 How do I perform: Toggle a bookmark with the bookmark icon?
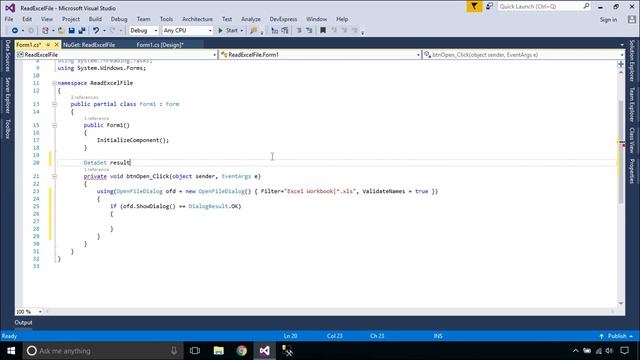(323, 31)
